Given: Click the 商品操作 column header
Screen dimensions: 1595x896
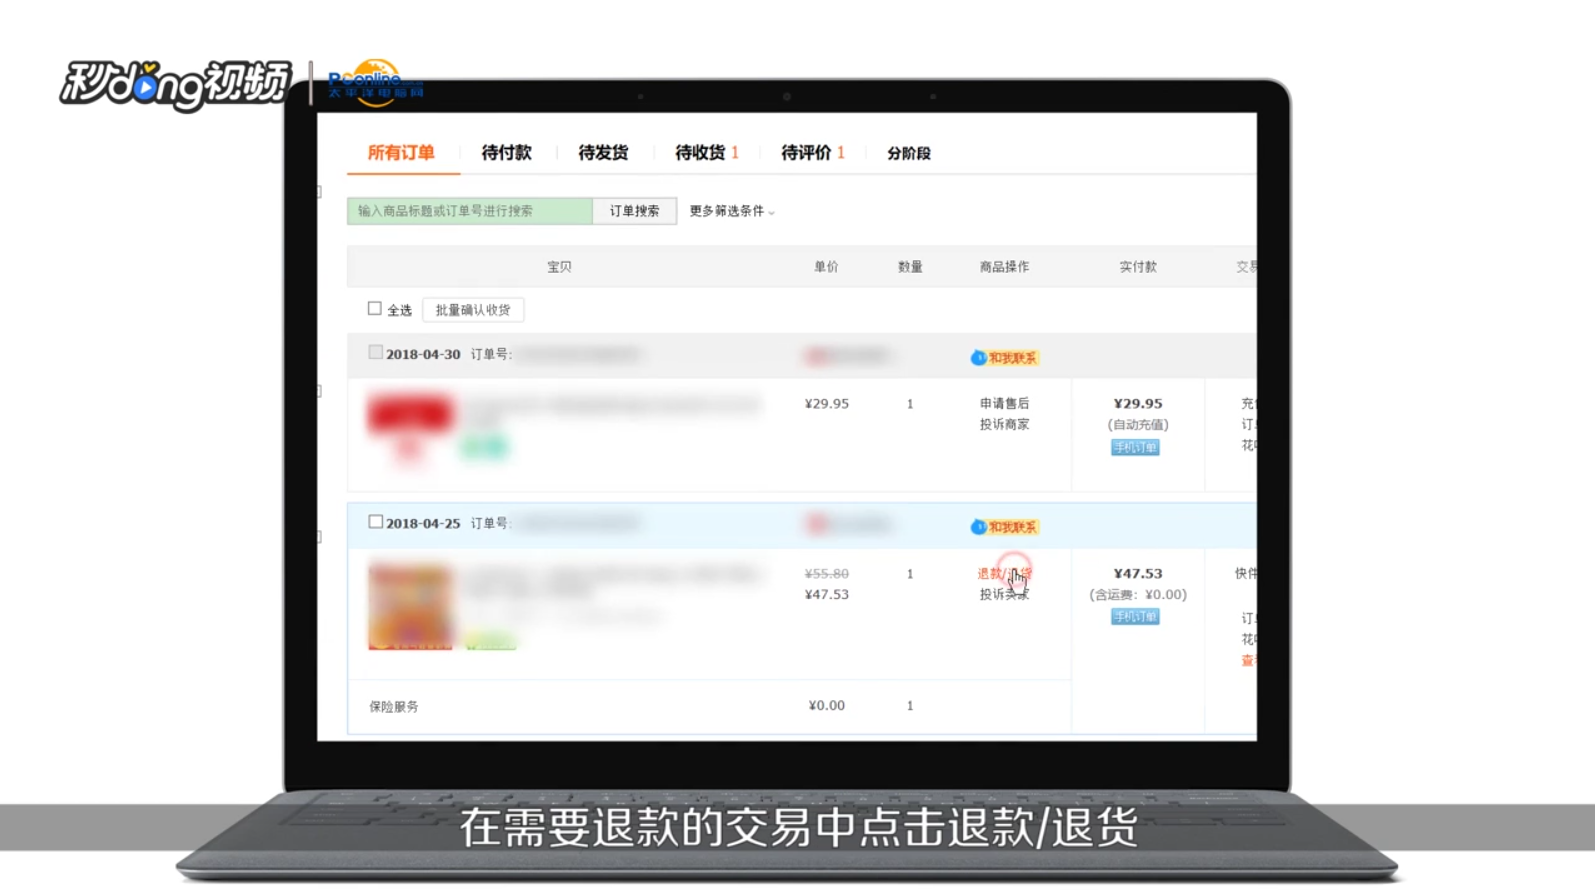Looking at the screenshot, I should [1004, 267].
